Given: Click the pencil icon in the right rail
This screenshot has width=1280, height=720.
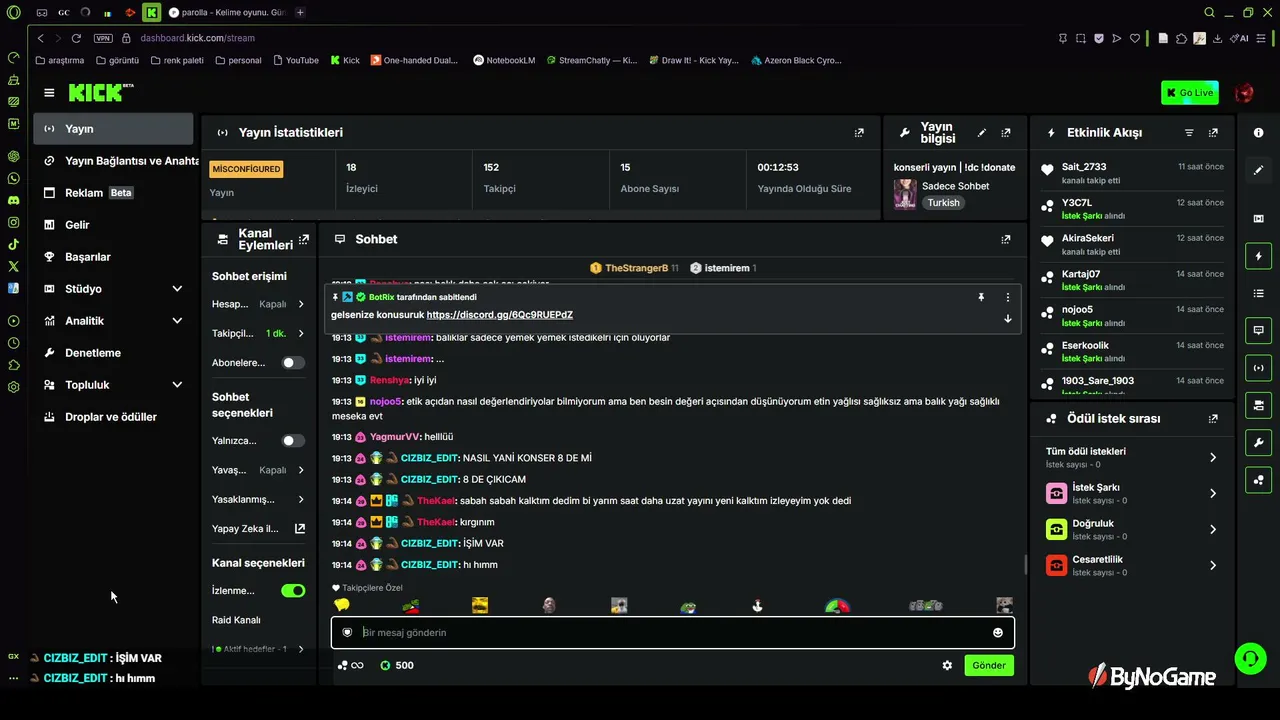Looking at the screenshot, I should [x=1258, y=170].
